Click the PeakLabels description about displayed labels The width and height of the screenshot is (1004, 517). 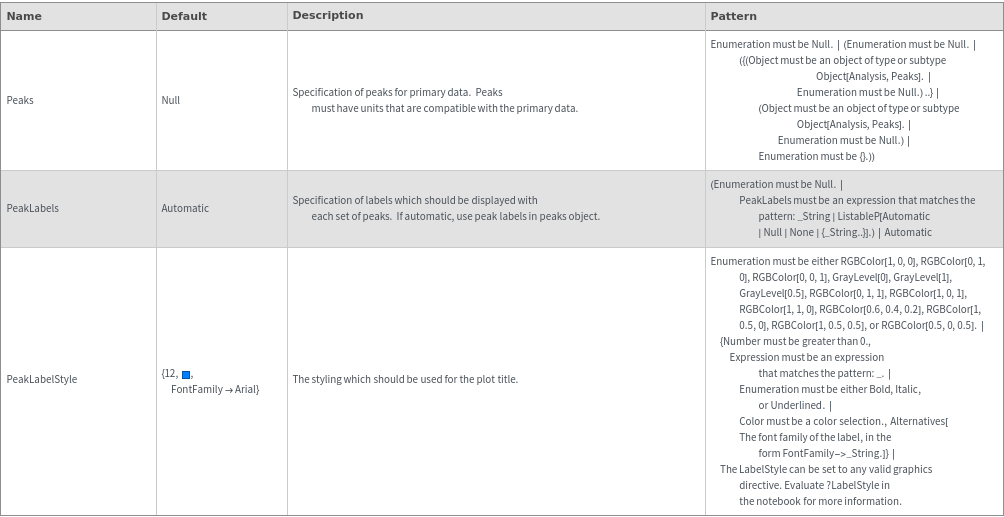pyautogui.click(x=446, y=208)
